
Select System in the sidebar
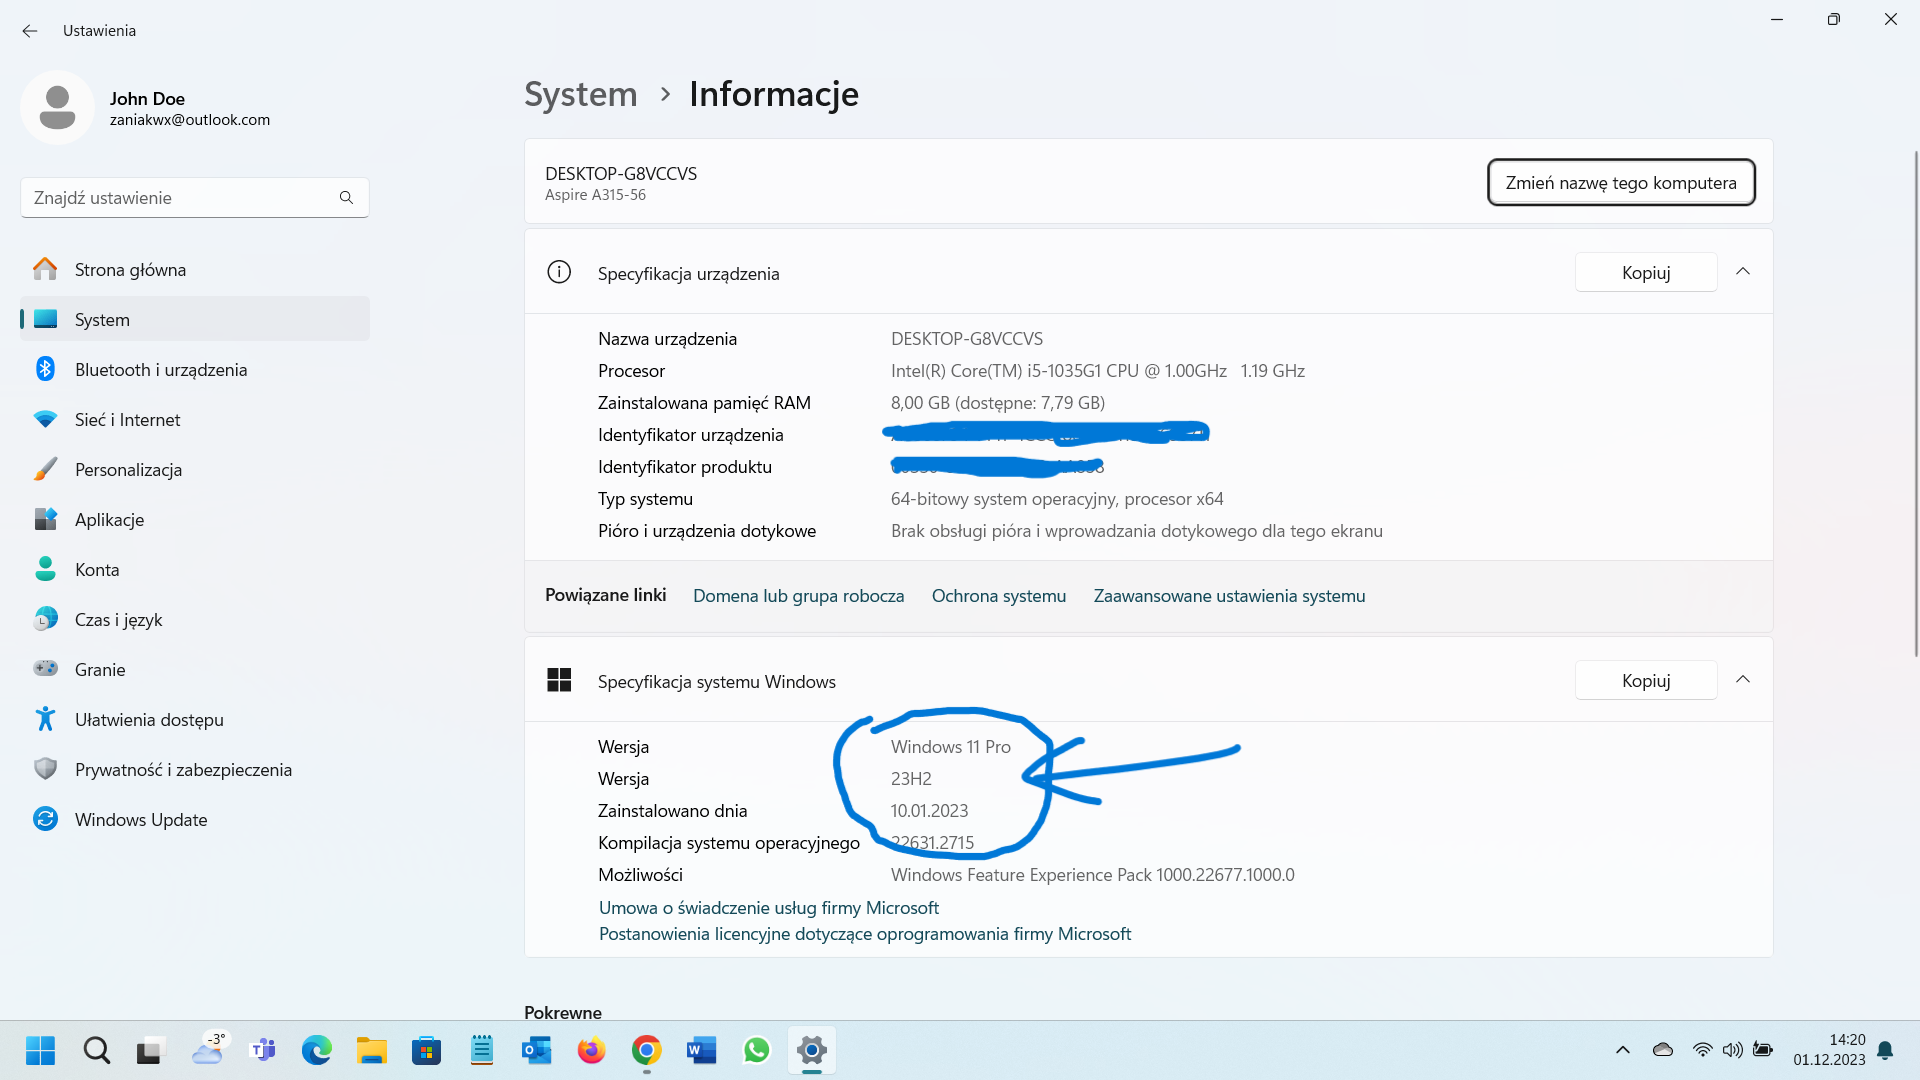(x=195, y=319)
